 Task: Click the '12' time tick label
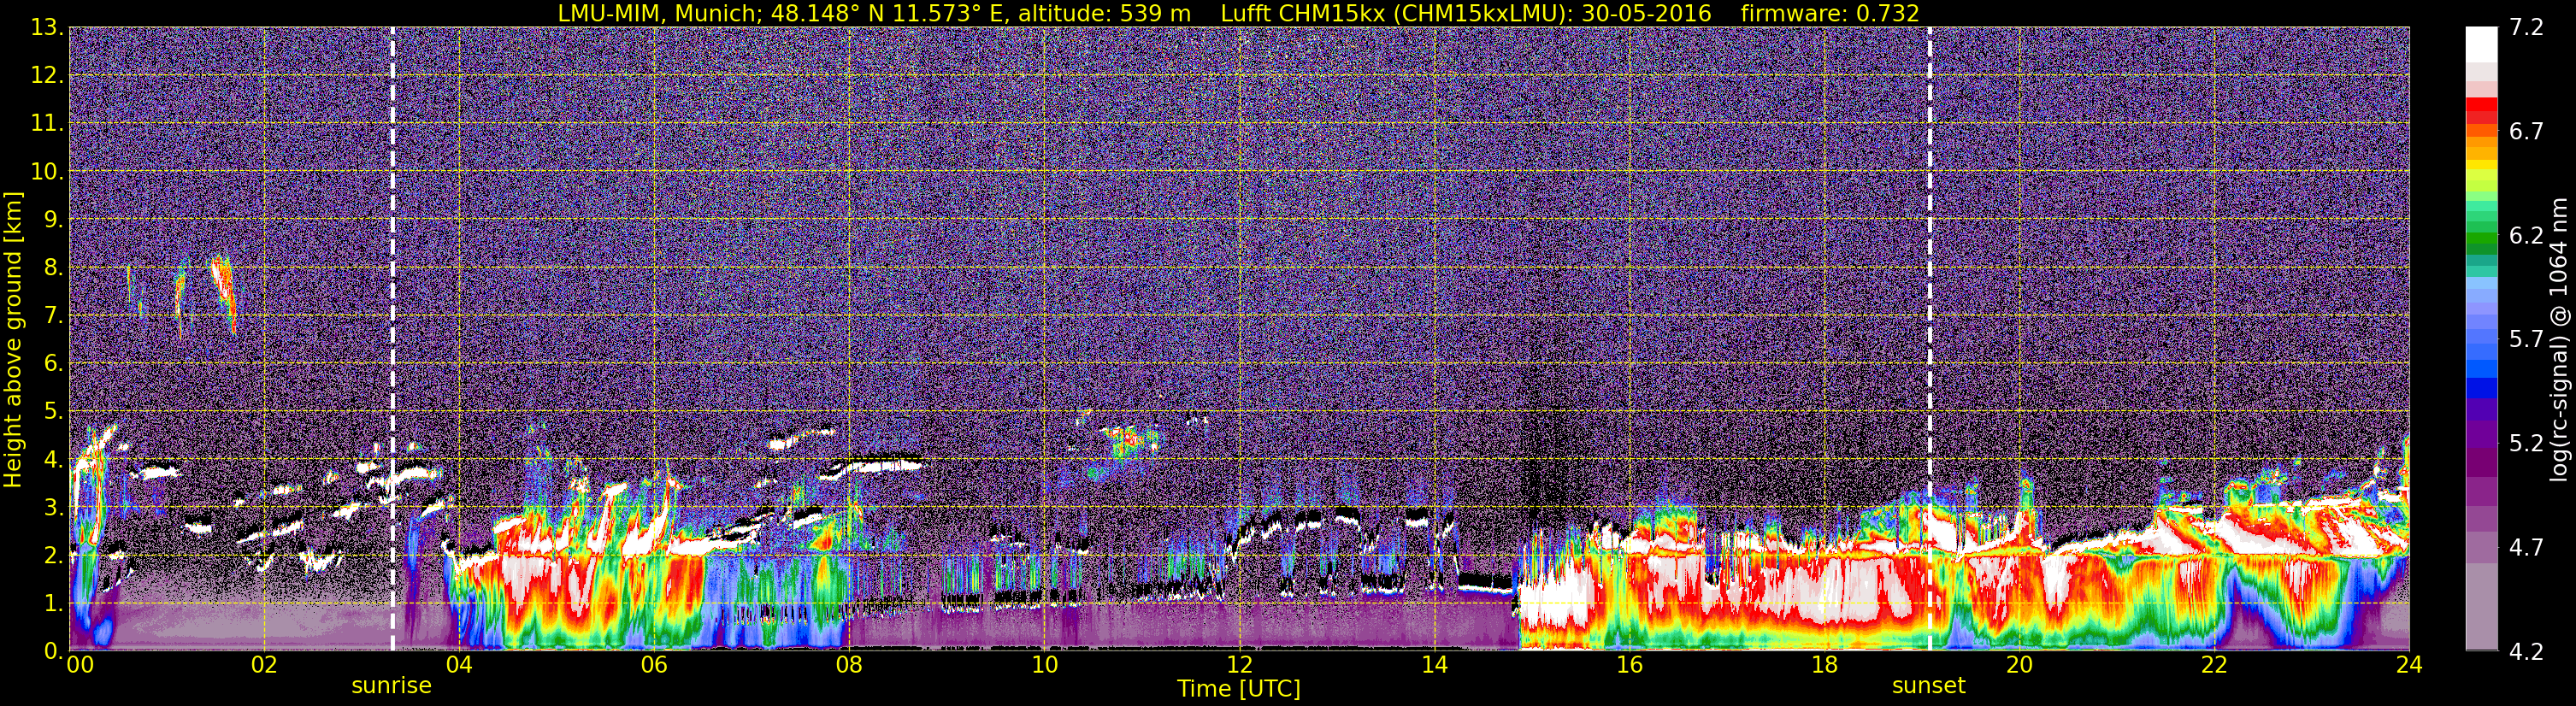click(1239, 664)
